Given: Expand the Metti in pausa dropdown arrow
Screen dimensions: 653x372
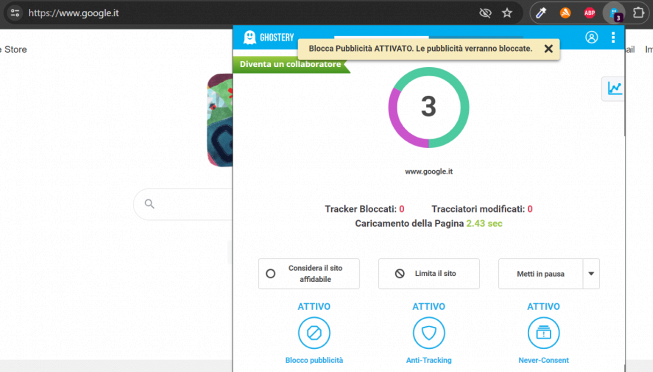Looking at the screenshot, I should click(x=591, y=274).
